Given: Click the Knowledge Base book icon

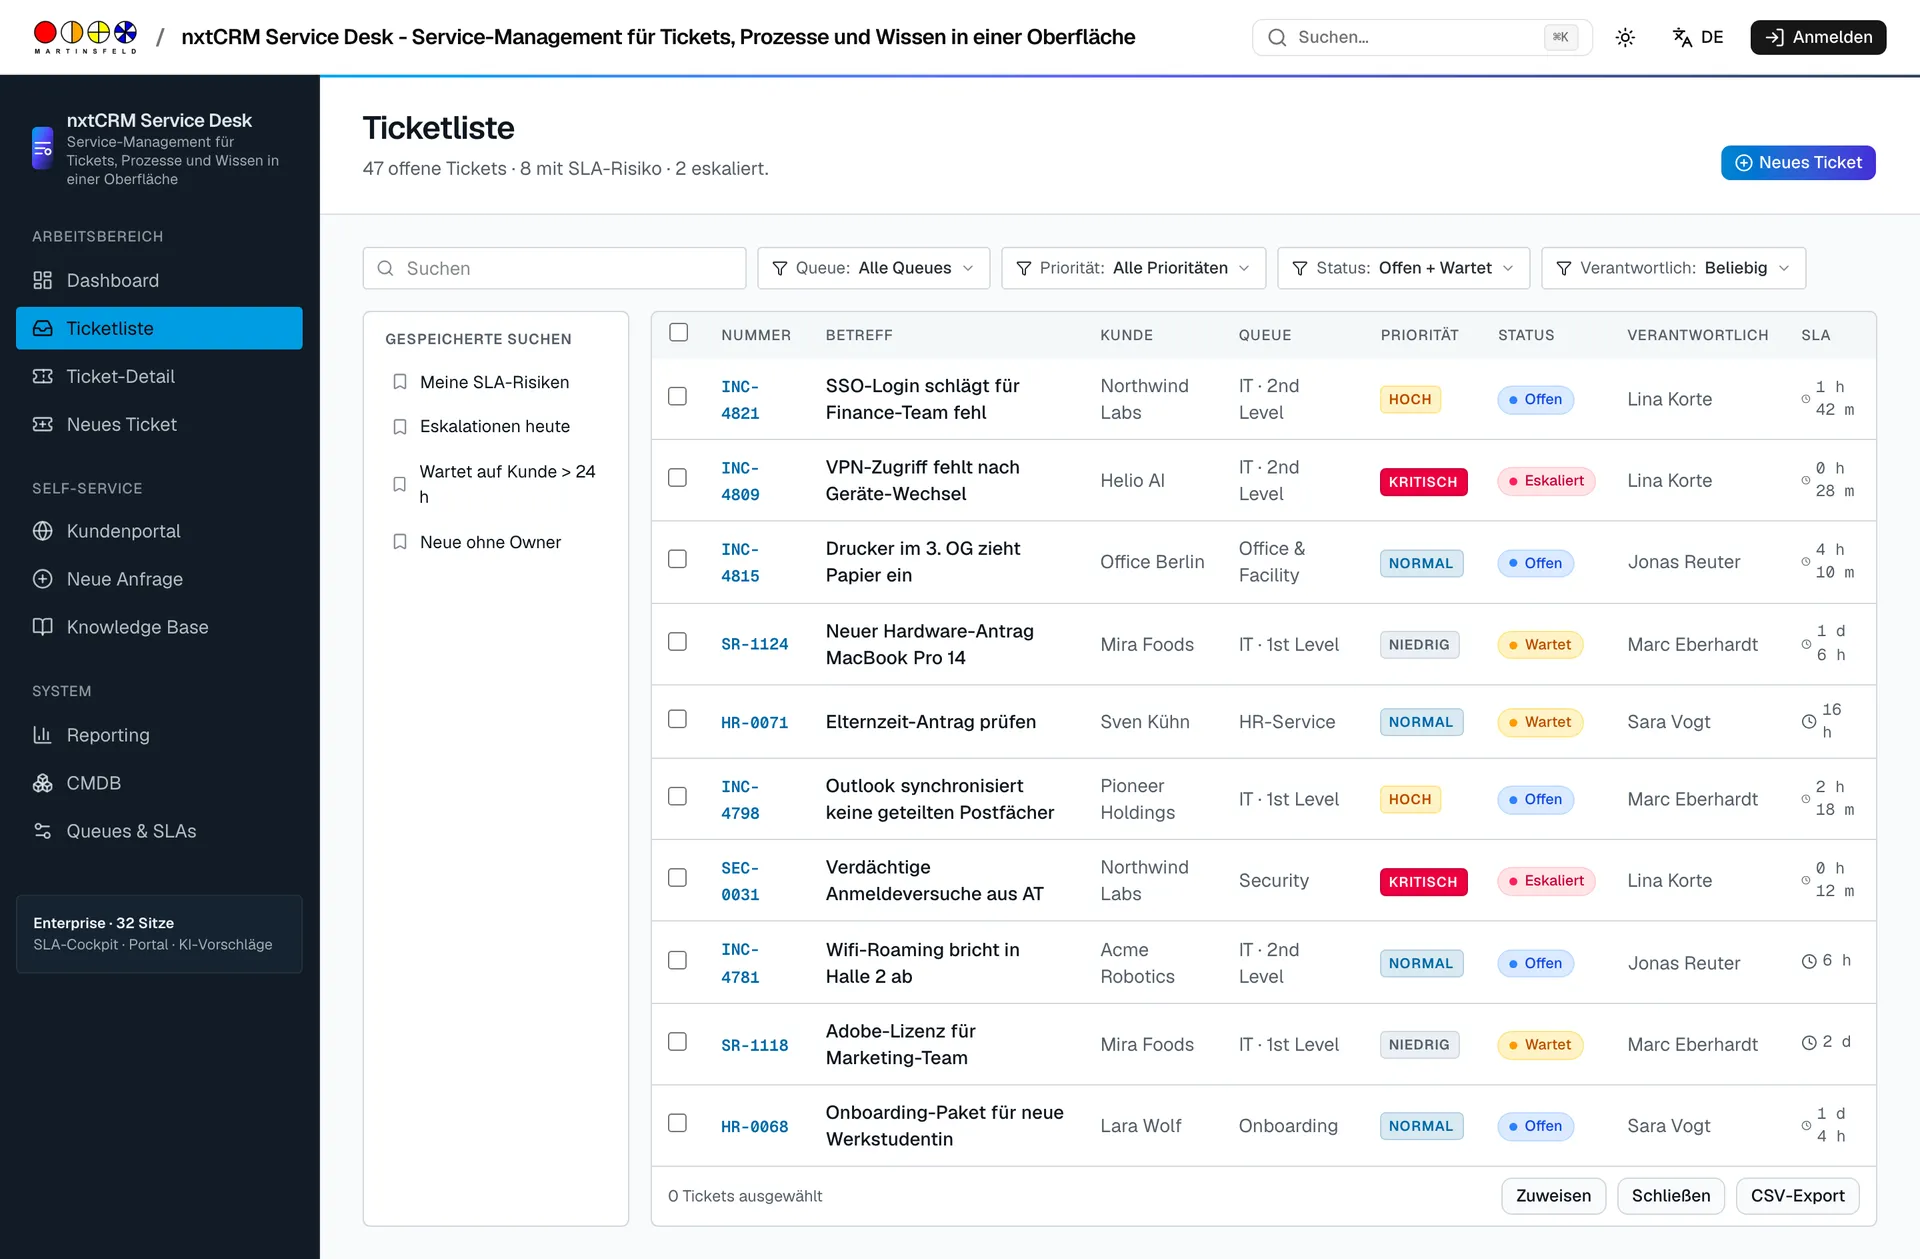Looking at the screenshot, I should (x=42, y=627).
